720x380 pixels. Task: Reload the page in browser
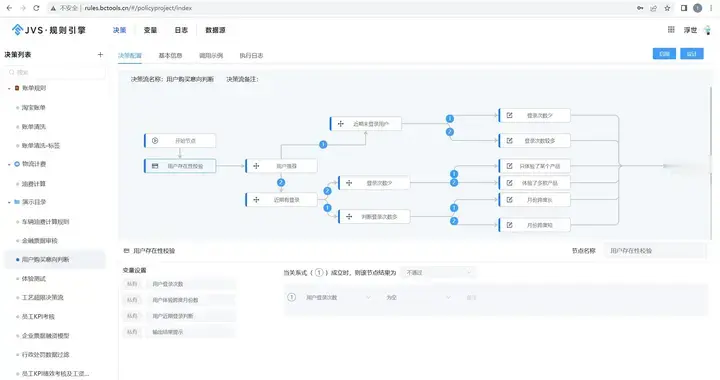(x=36, y=8)
